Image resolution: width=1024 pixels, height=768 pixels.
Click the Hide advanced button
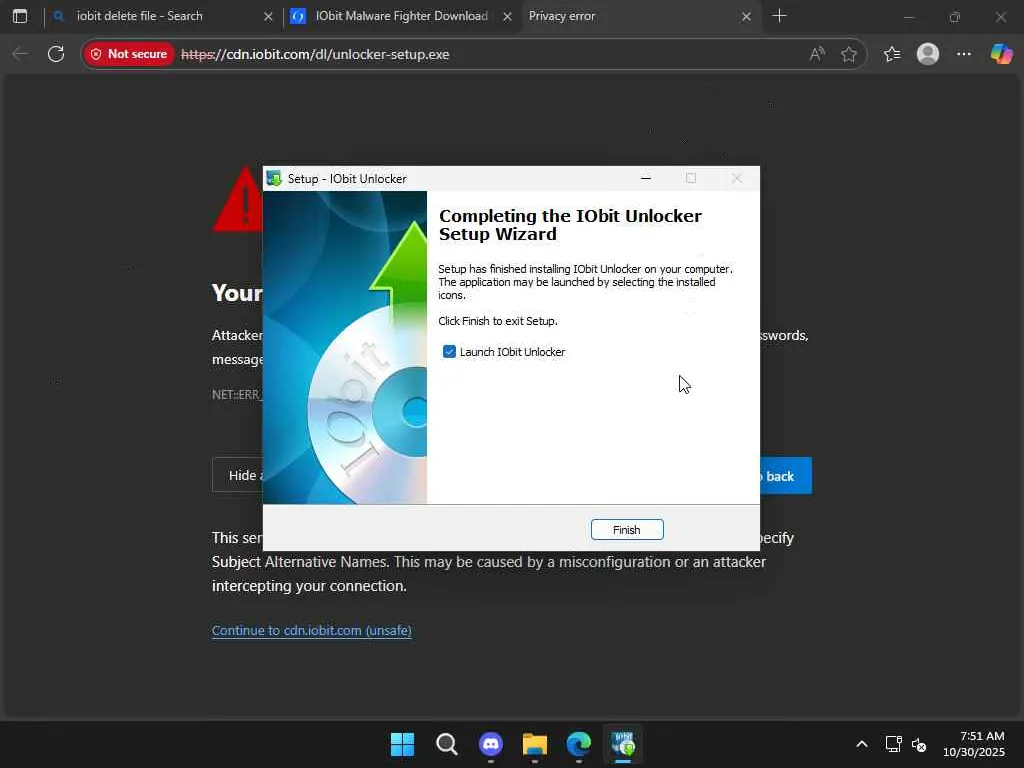(238, 475)
